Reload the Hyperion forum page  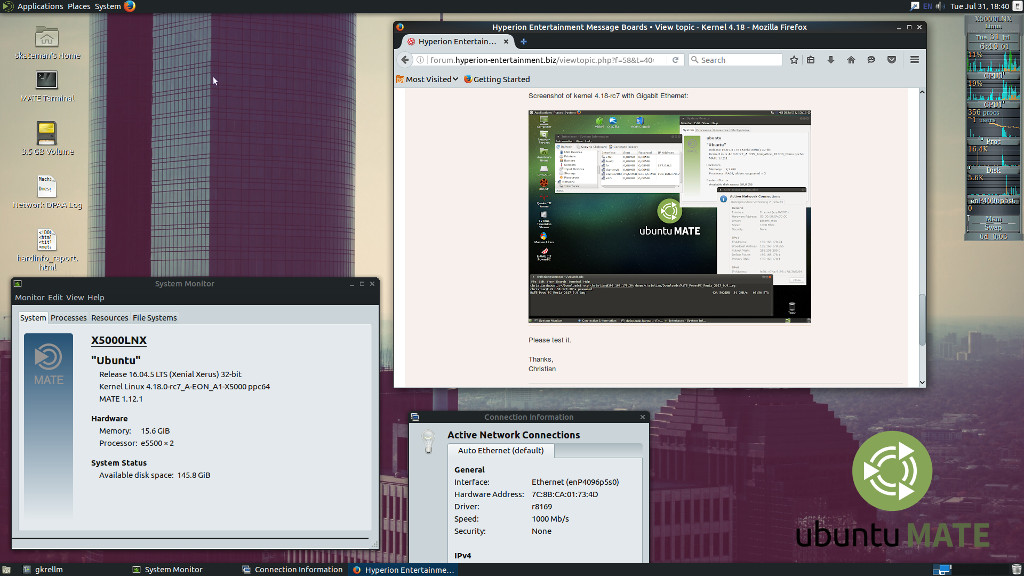675,59
